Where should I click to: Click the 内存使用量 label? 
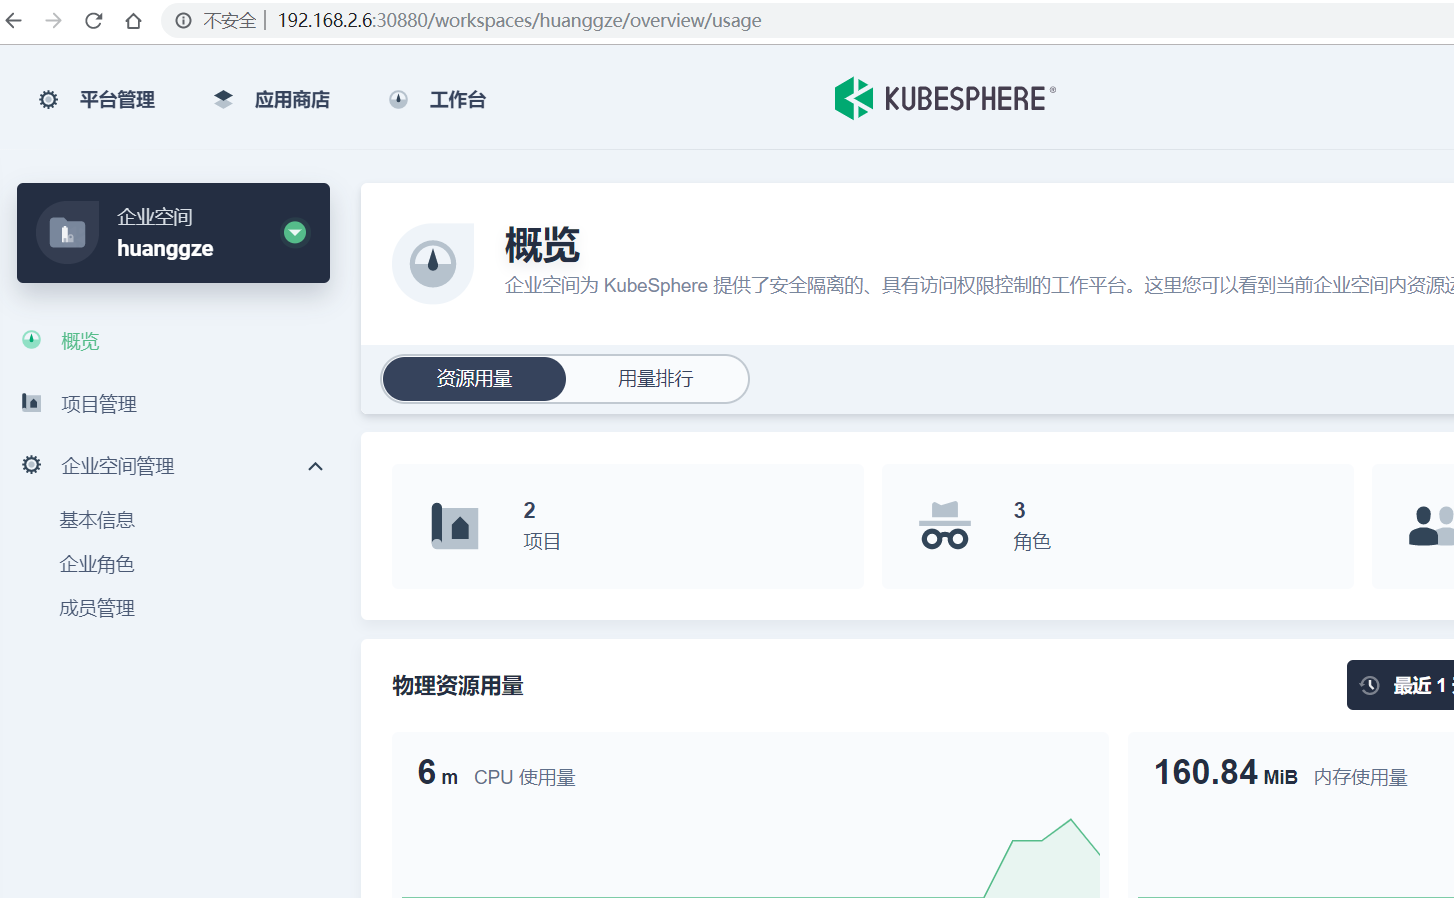1361,778
